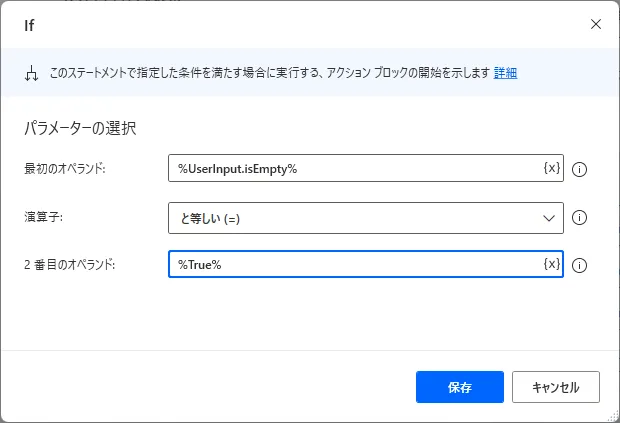Click the 最初のオペランド label
The width and height of the screenshot is (620, 423).
coord(64,168)
